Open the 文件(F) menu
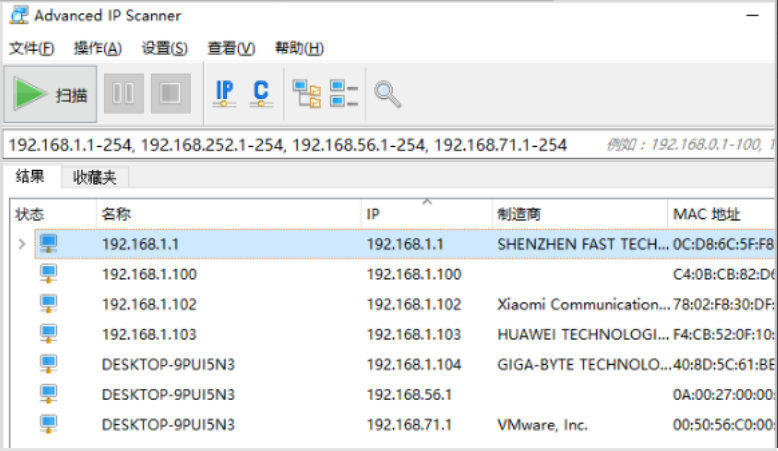 click(x=31, y=48)
